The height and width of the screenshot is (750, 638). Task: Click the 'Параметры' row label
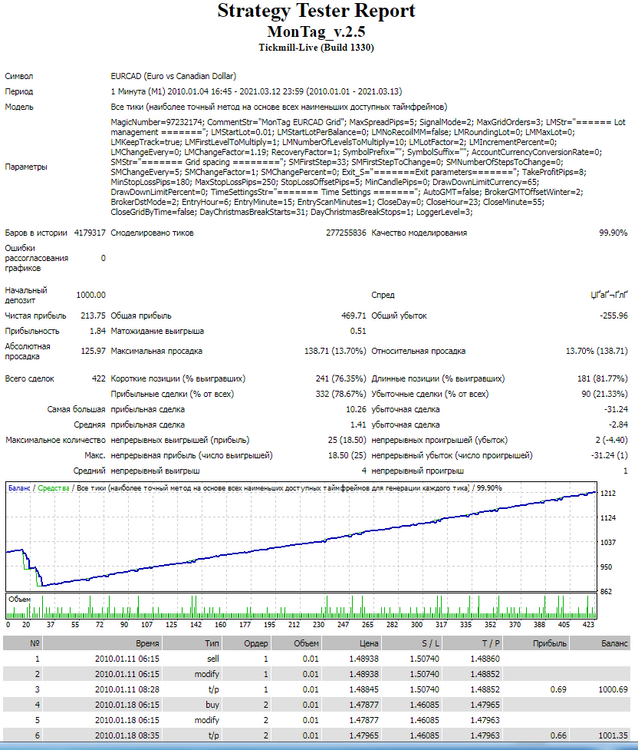[x=26, y=167]
